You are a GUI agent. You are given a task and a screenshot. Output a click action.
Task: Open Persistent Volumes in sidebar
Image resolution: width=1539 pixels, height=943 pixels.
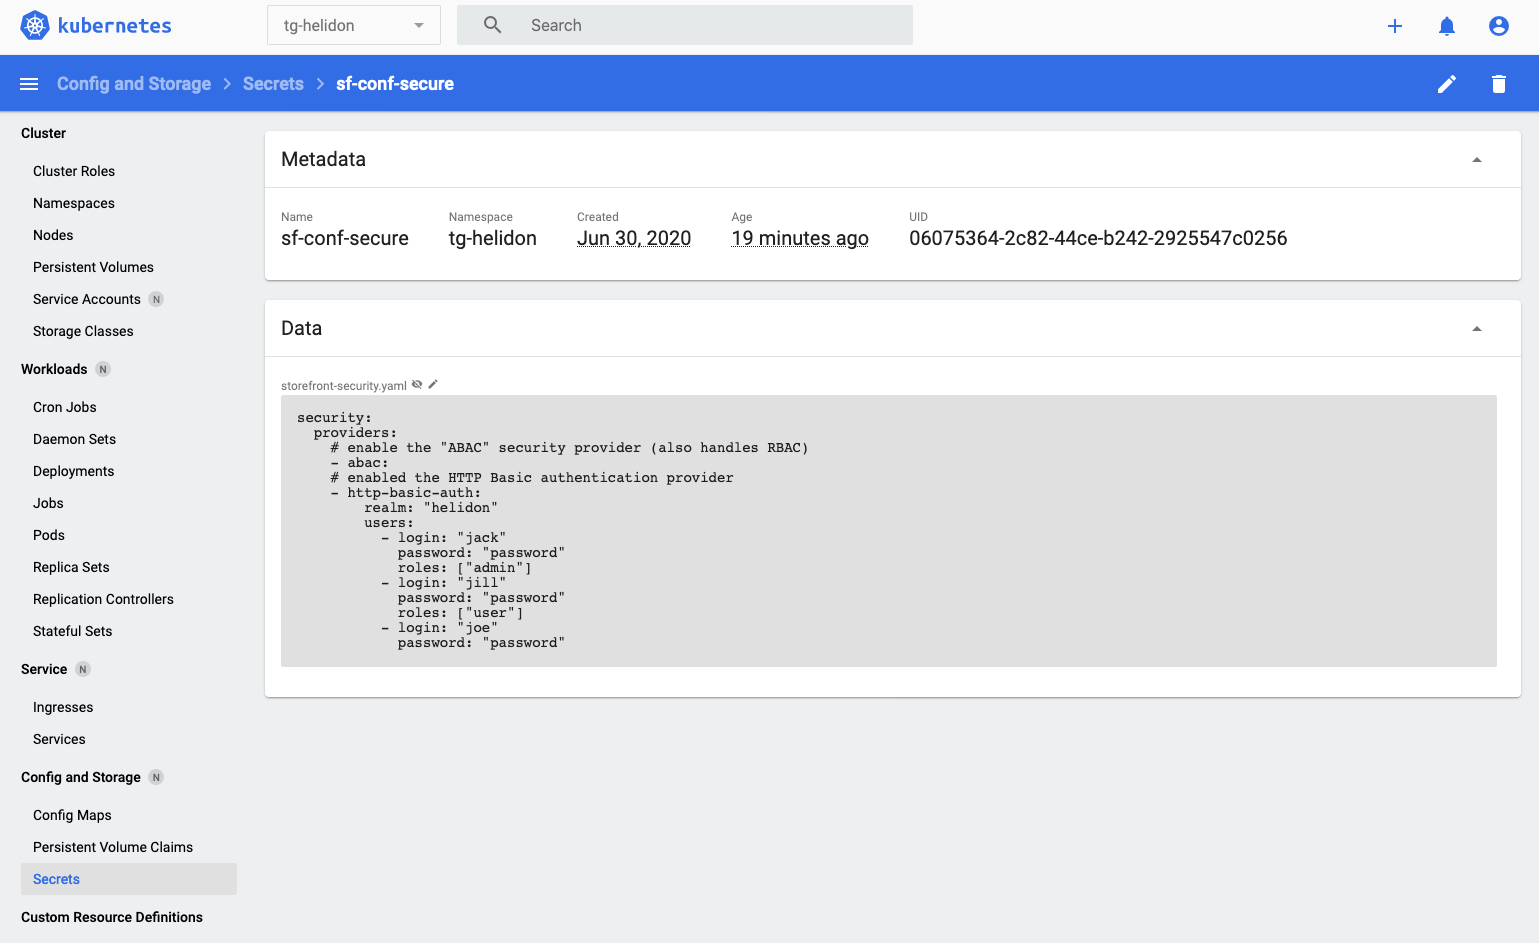(93, 267)
